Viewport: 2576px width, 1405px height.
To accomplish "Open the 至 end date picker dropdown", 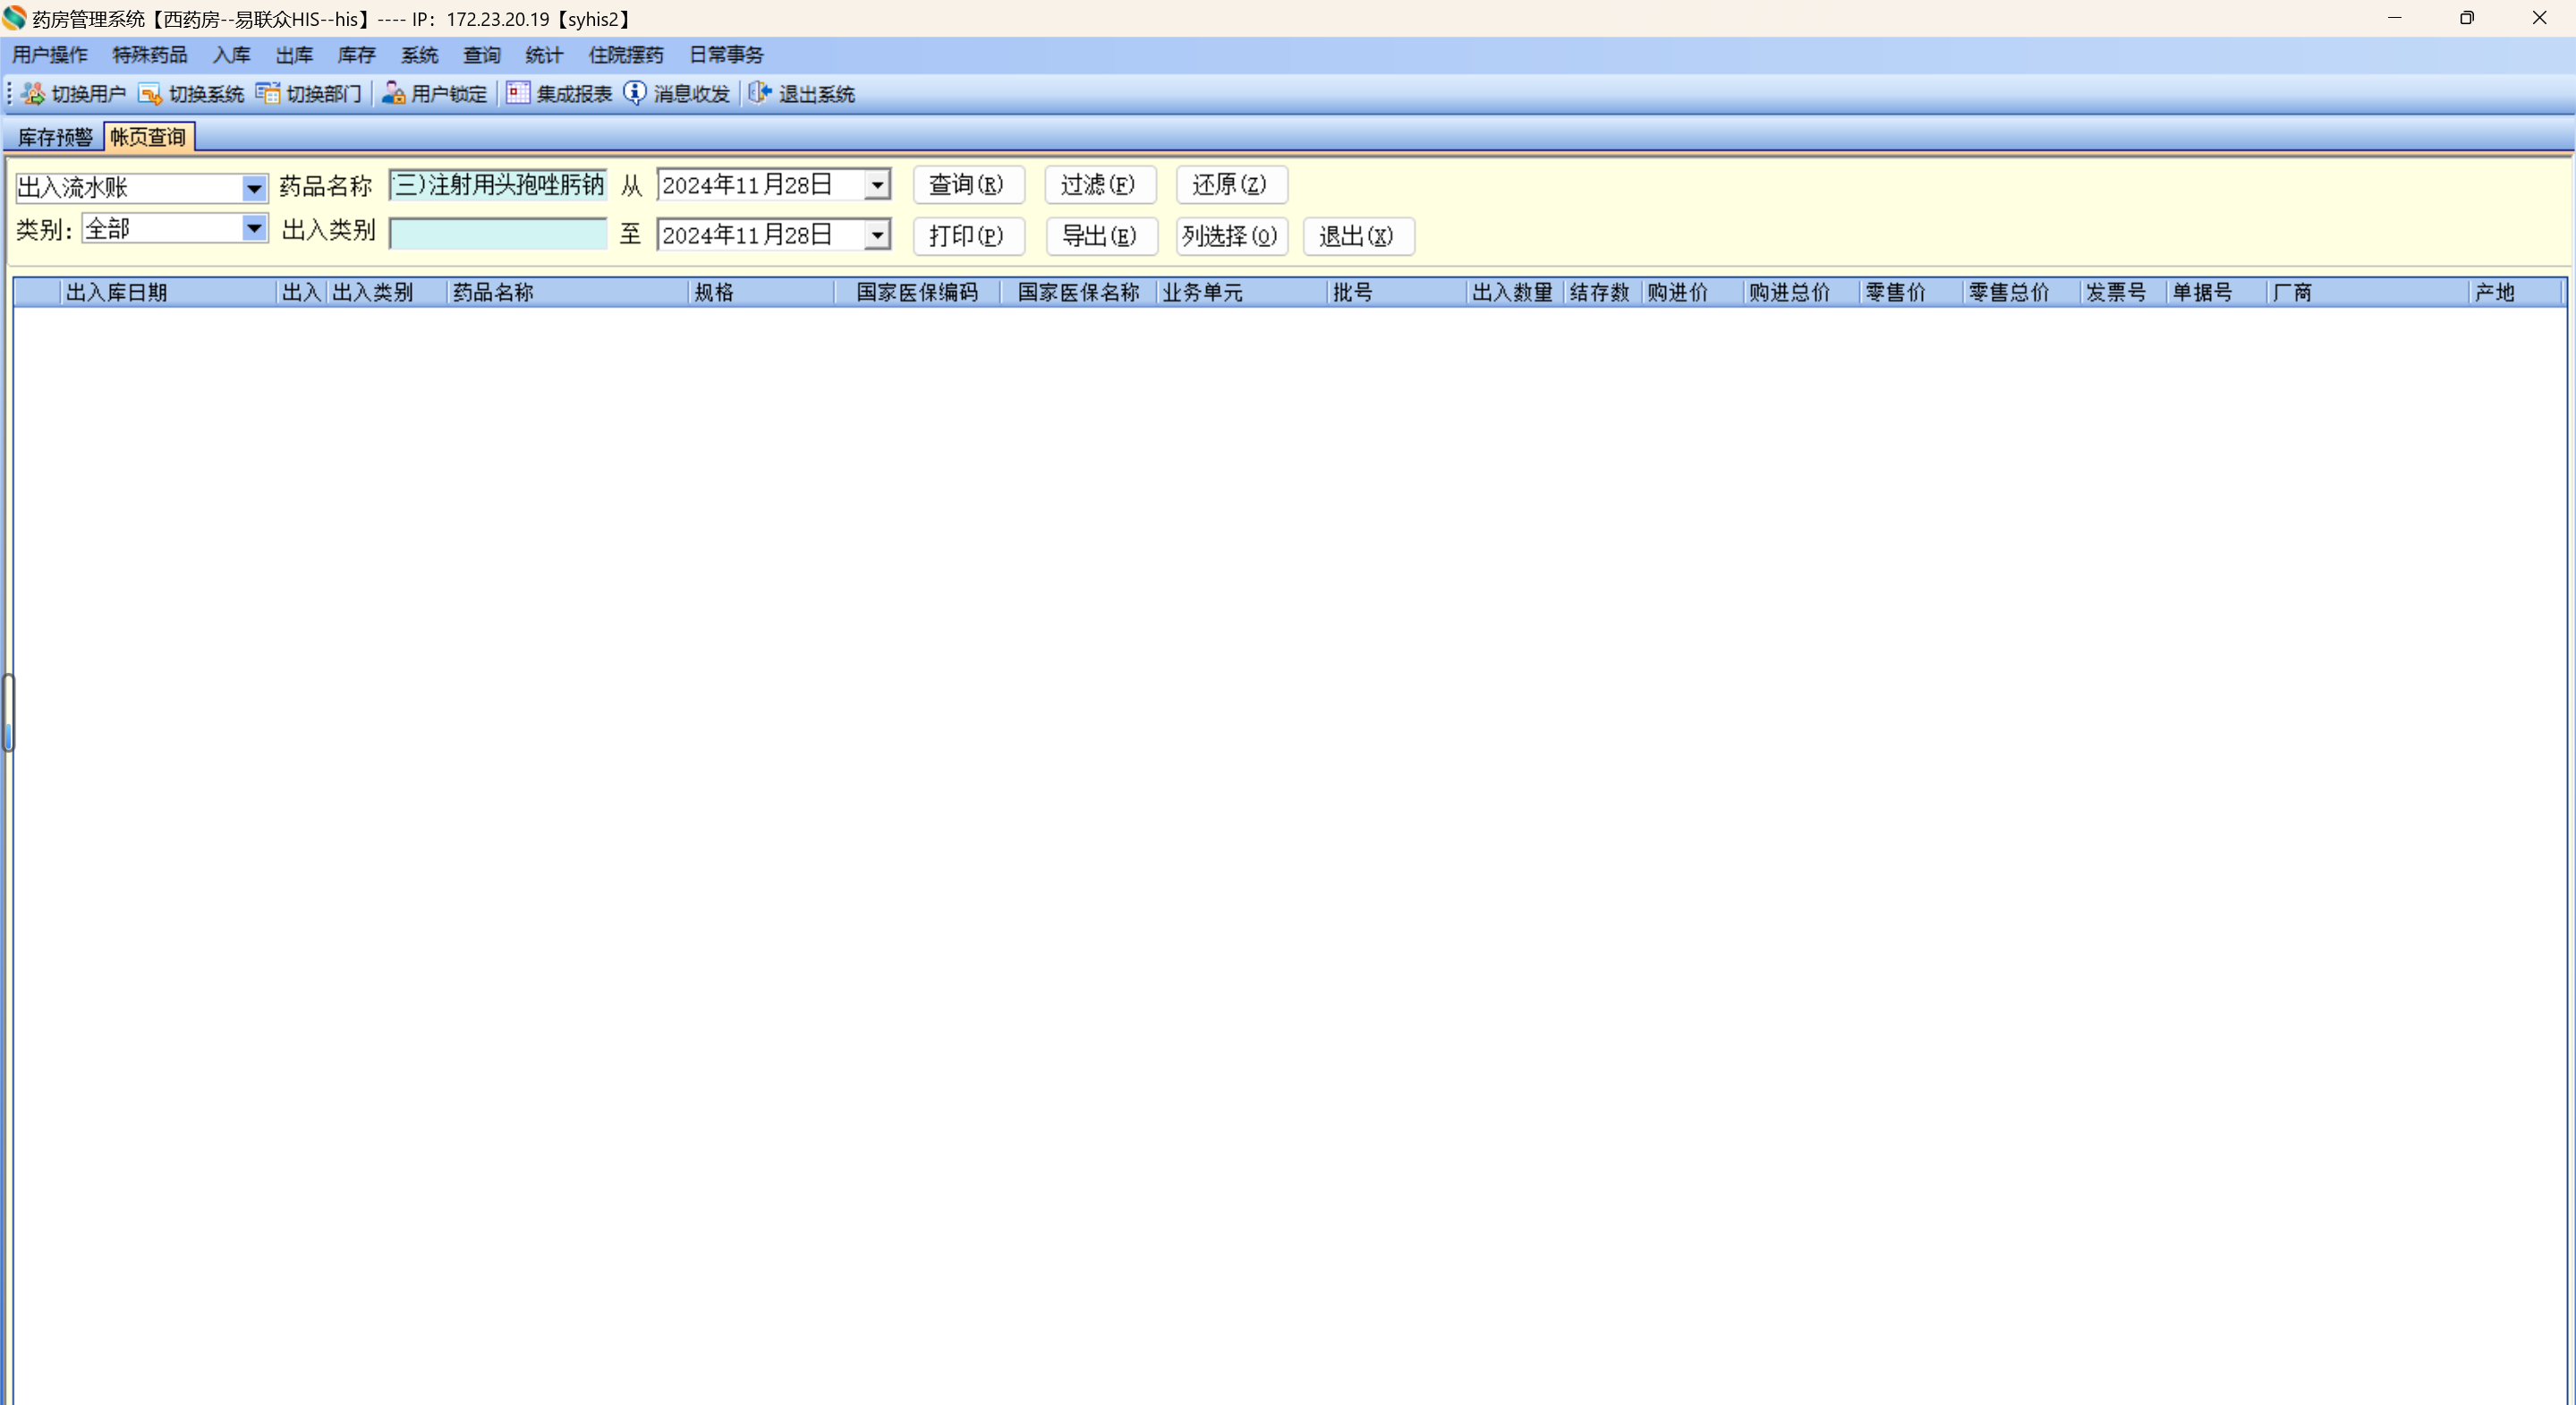I will click(x=877, y=235).
